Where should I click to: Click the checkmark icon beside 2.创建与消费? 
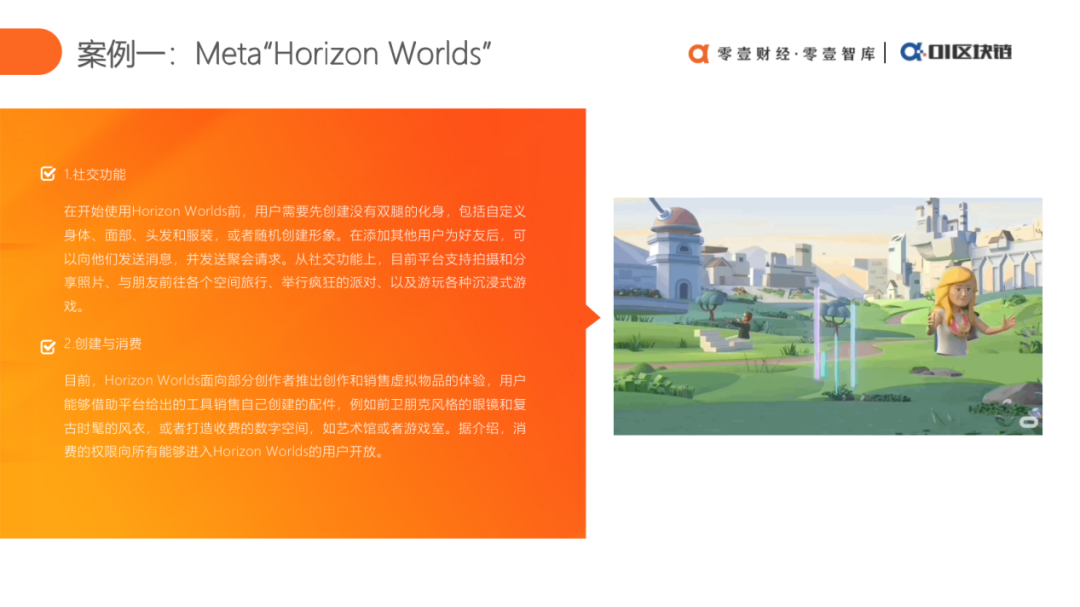[x=48, y=346]
